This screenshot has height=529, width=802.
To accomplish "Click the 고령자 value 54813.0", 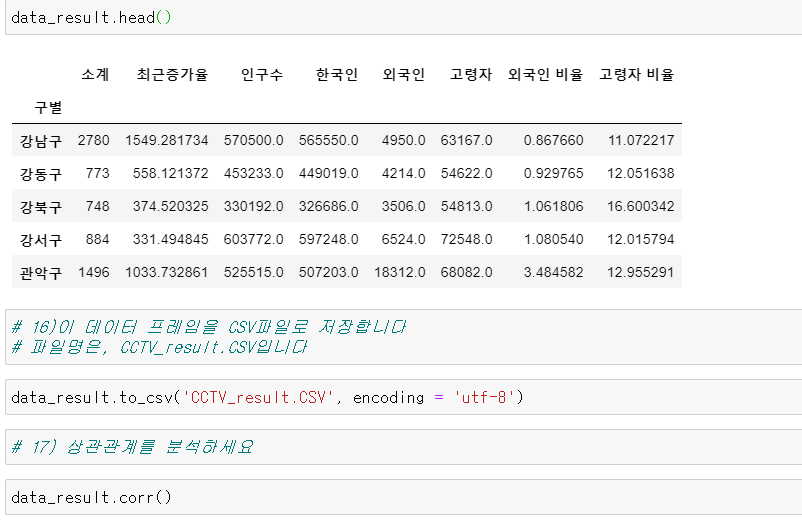I will (466, 206).
